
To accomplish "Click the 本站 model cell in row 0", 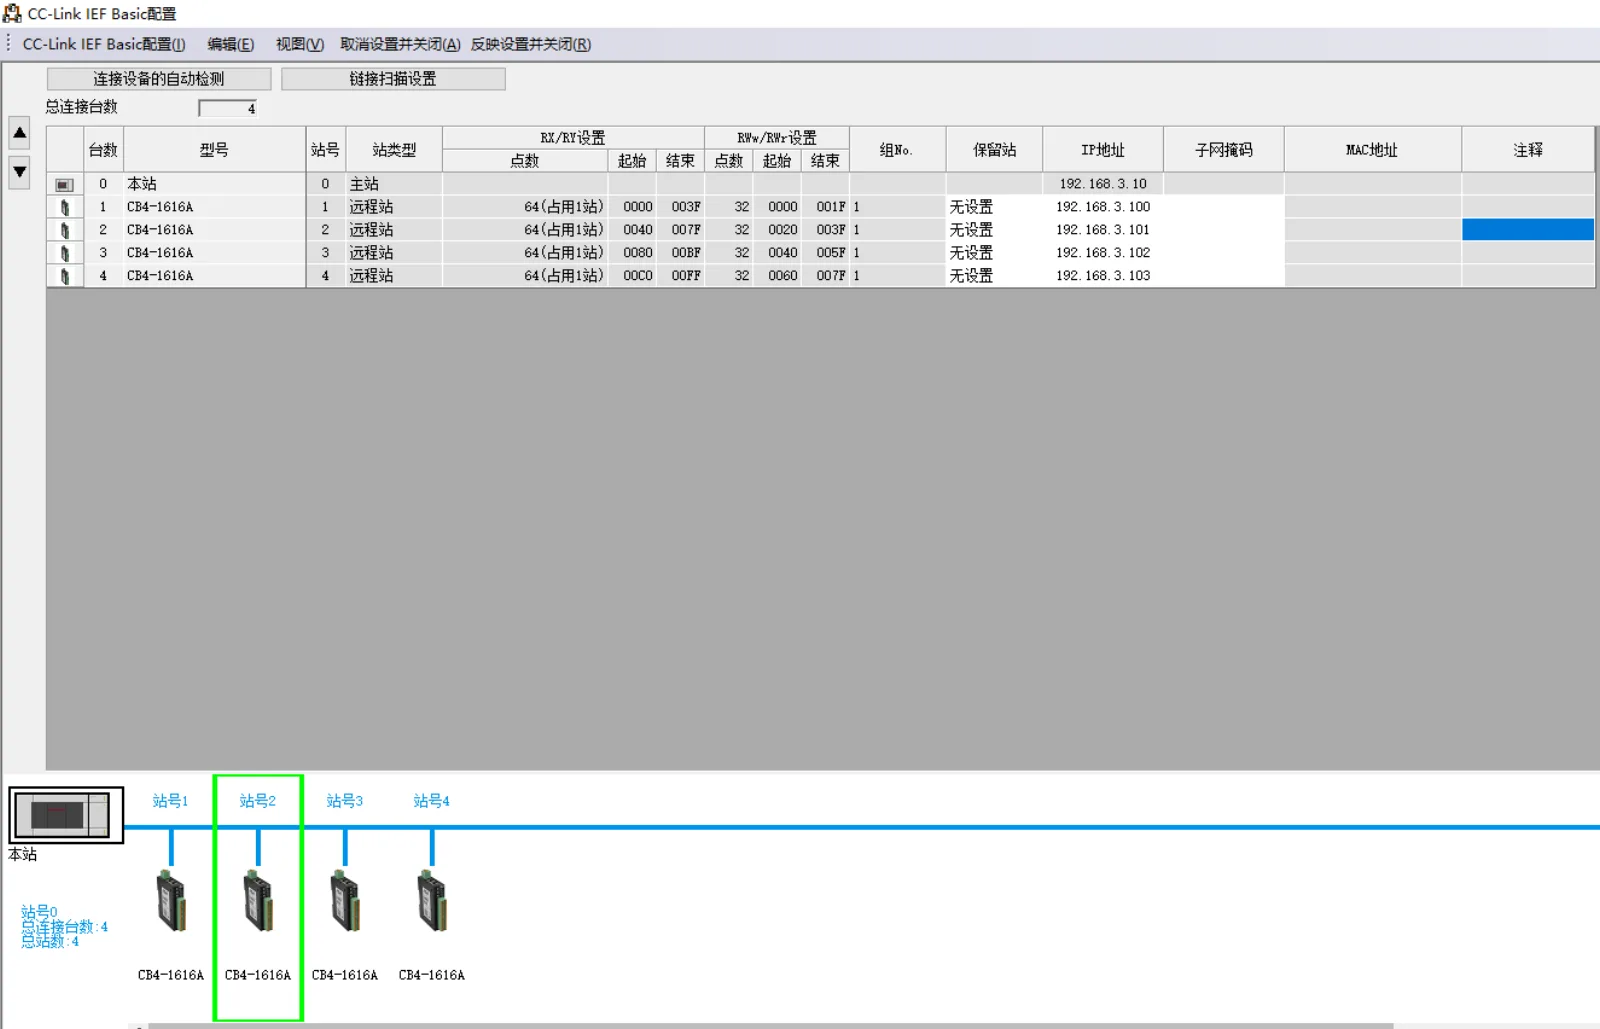I will coord(214,184).
